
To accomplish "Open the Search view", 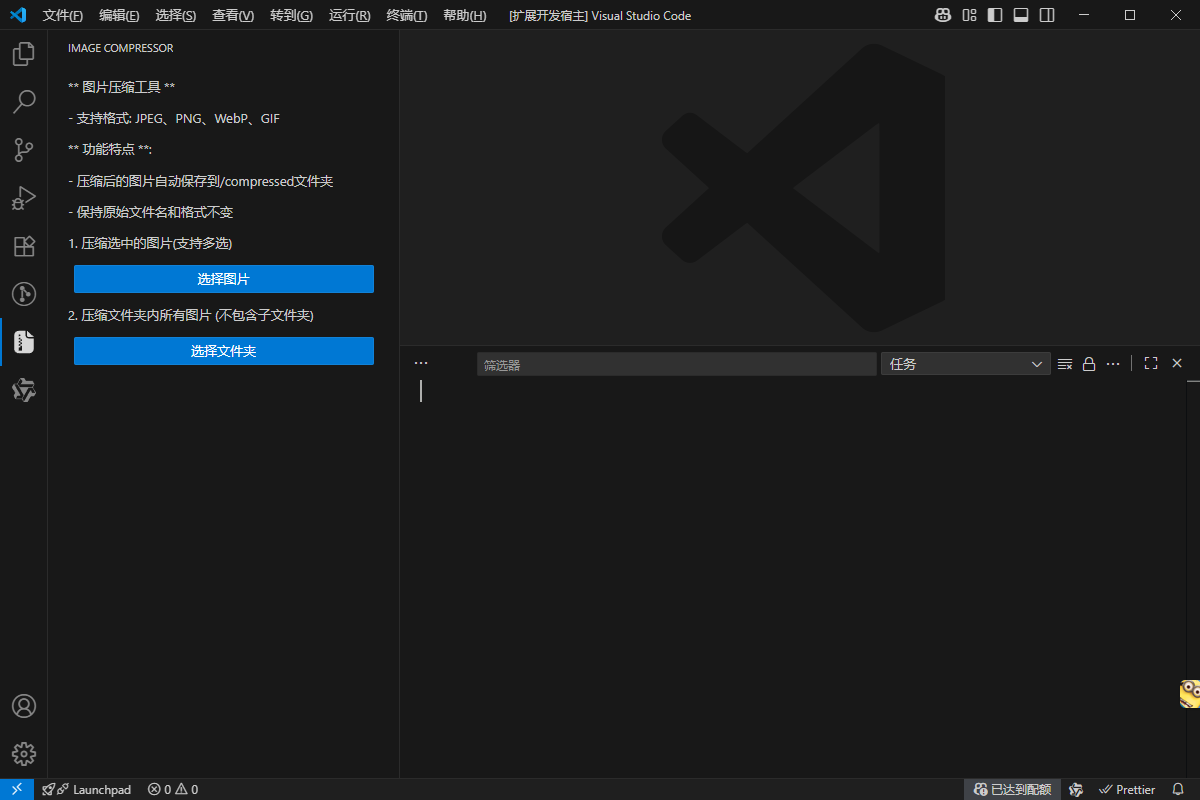I will tap(24, 102).
